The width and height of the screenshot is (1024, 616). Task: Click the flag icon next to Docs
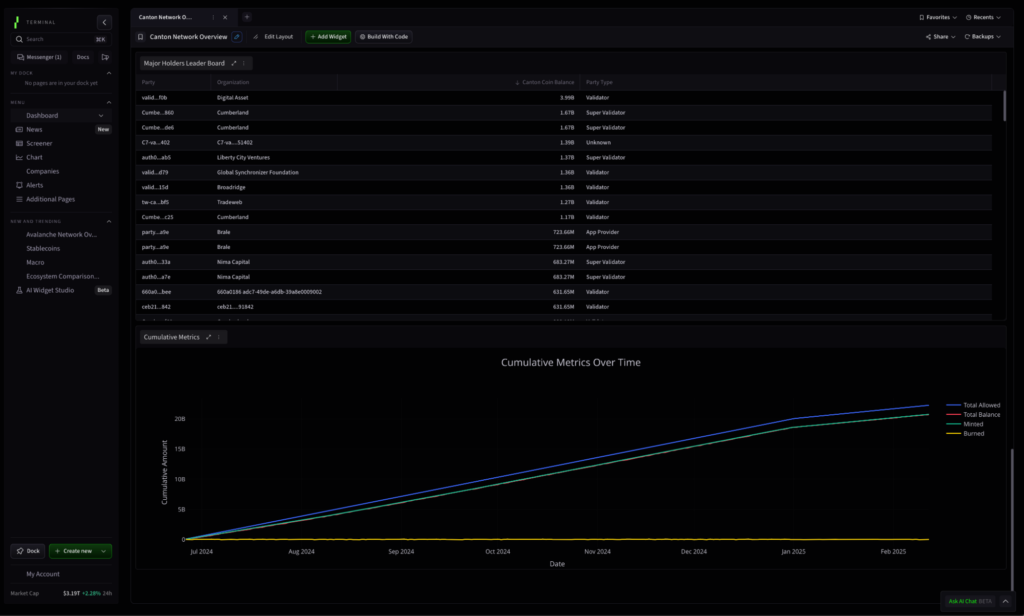pyautogui.click(x=105, y=57)
